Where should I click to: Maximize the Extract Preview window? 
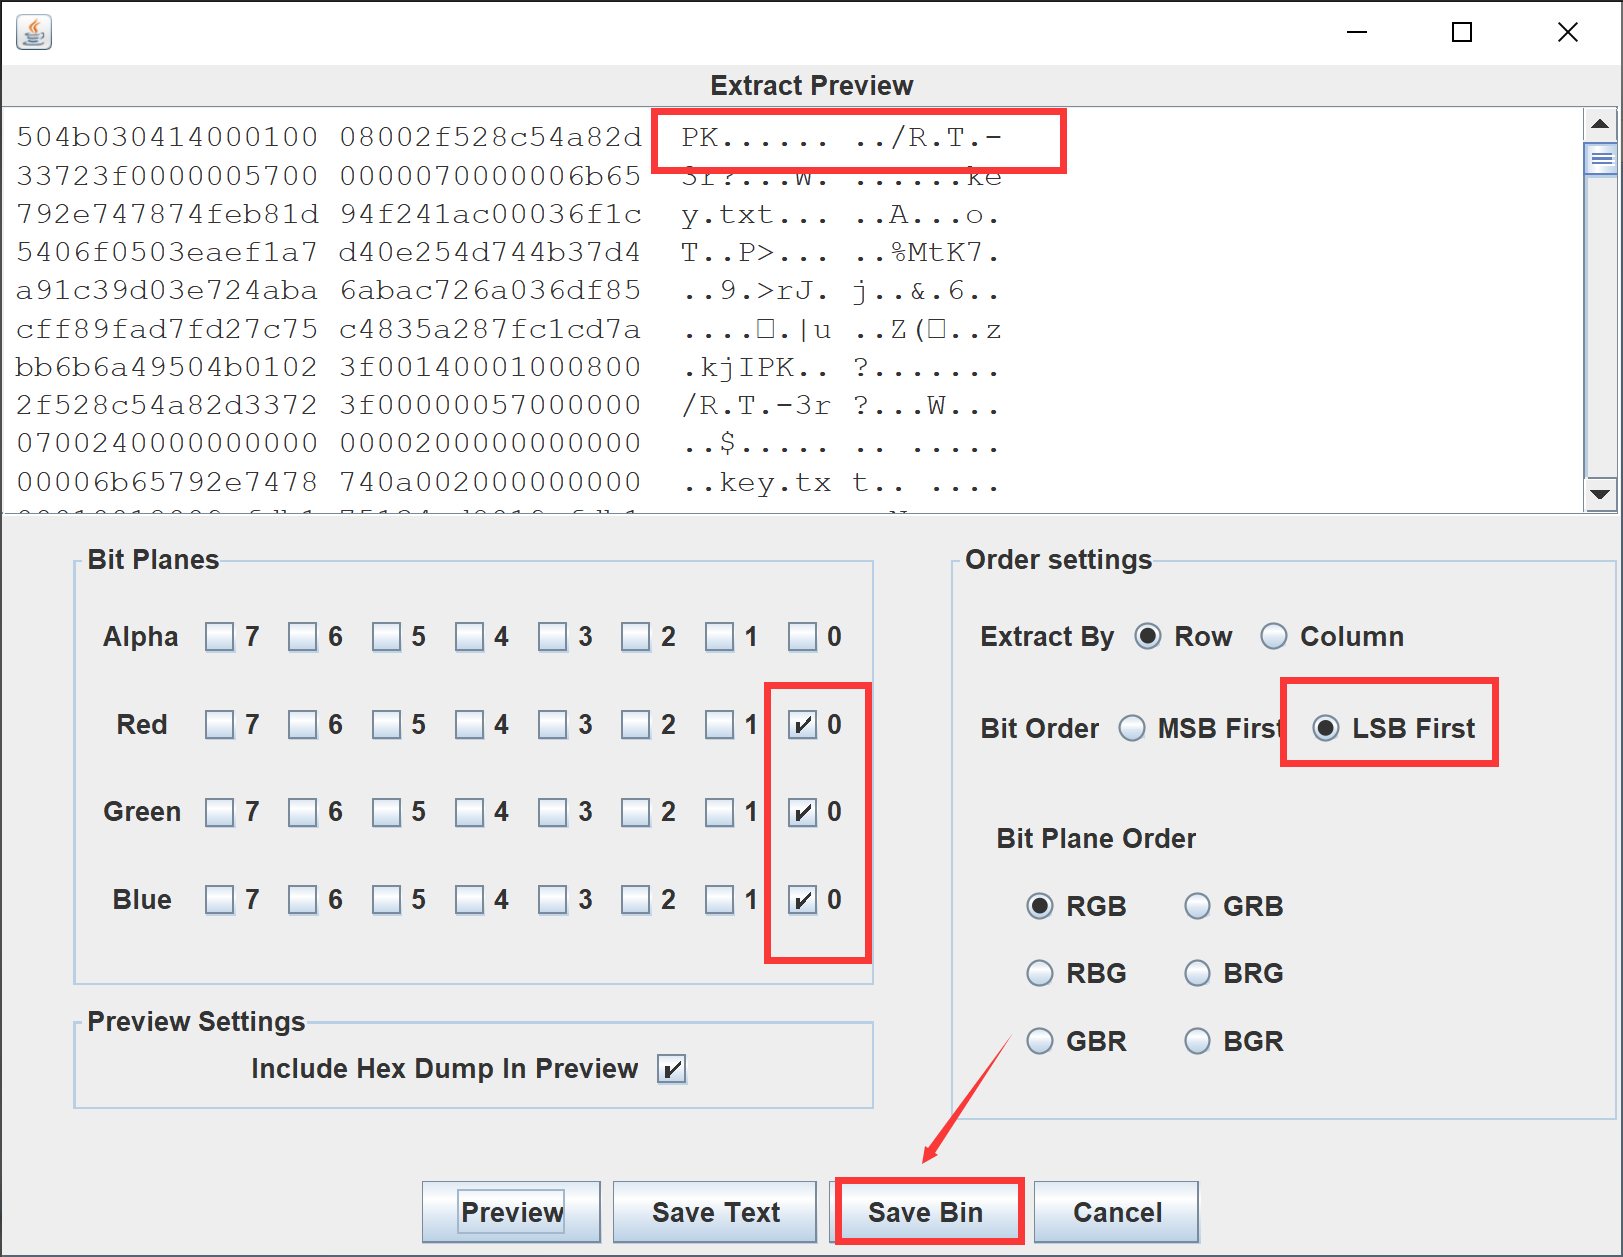tap(1462, 32)
